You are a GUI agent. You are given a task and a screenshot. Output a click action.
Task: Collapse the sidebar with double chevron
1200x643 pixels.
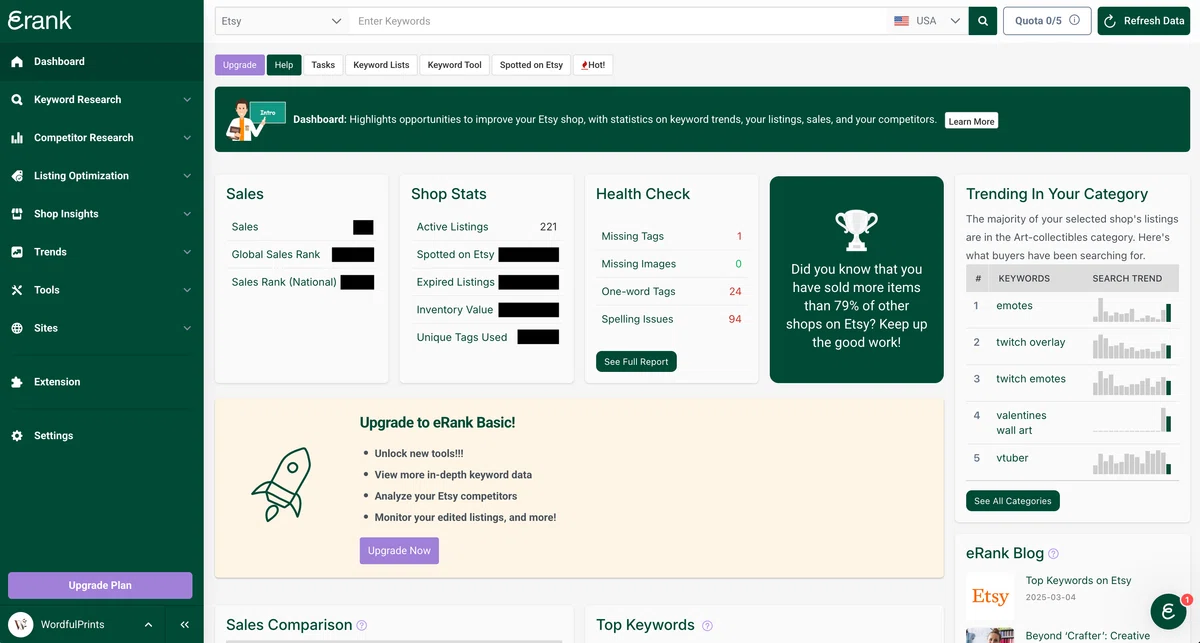click(x=185, y=625)
